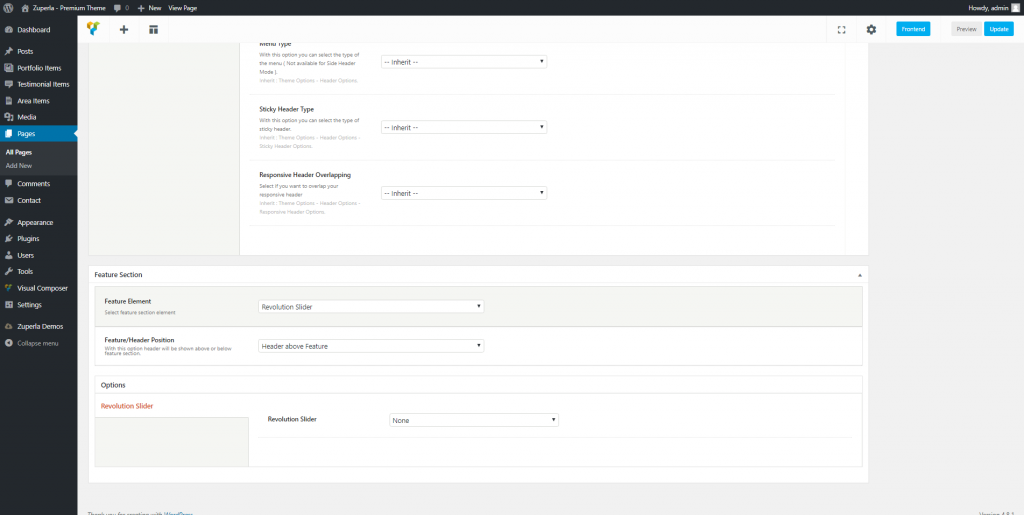The width and height of the screenshot is (1024, 515).
Task: Click the Update button
Action: coord(998,29)
